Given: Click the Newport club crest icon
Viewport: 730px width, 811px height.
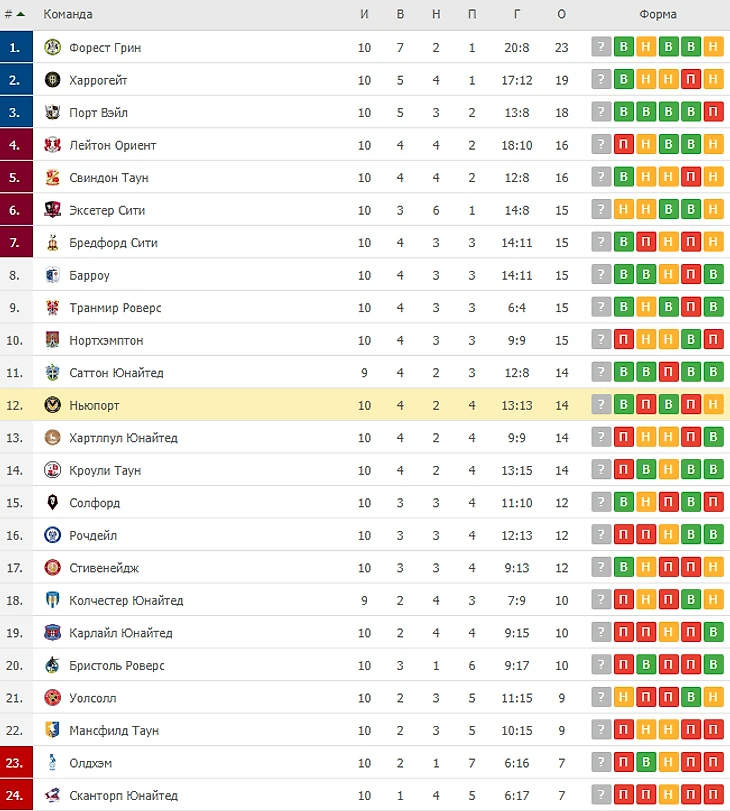Looking at the screenshot, I should pyautogui.click(x=53, y=405).
